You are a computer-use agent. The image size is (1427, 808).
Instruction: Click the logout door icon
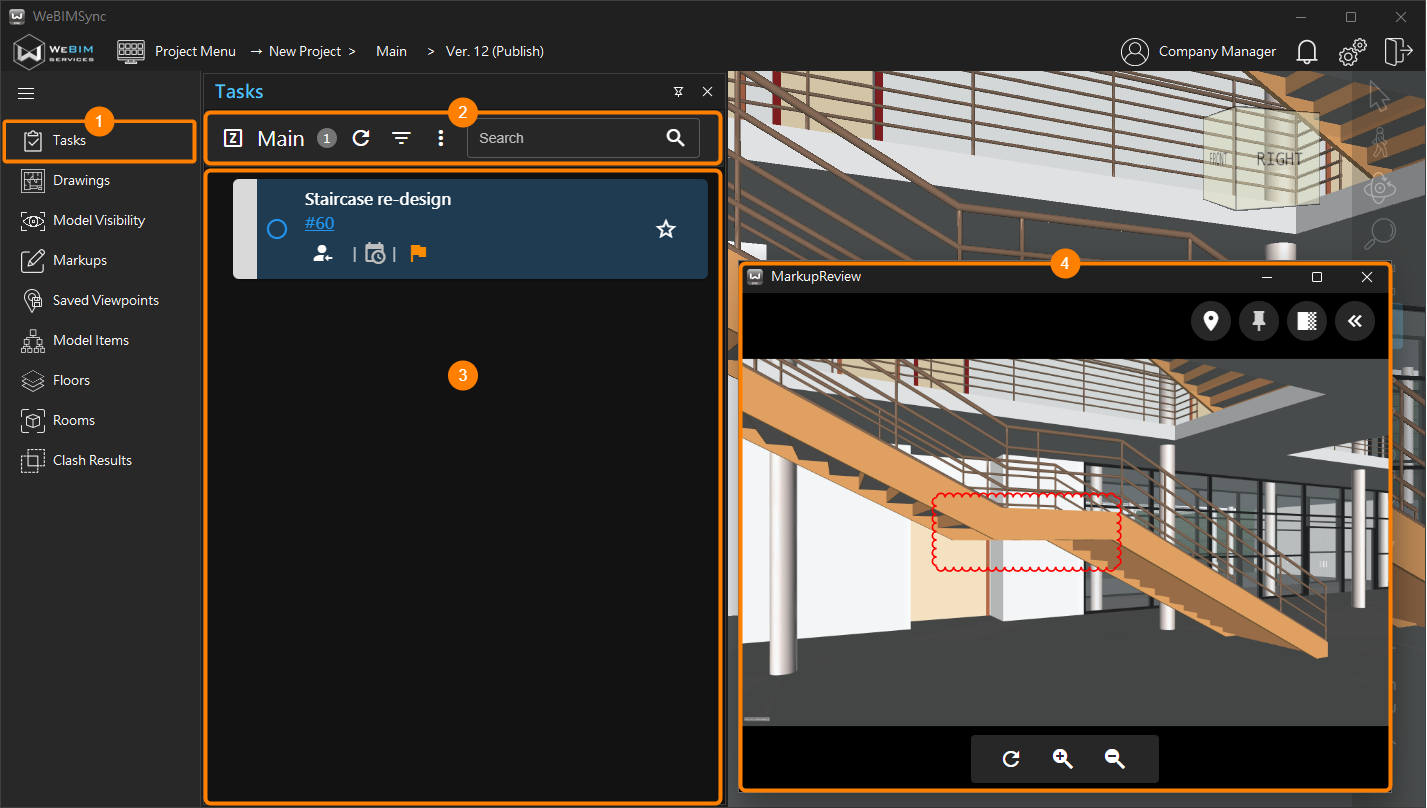1397,51
